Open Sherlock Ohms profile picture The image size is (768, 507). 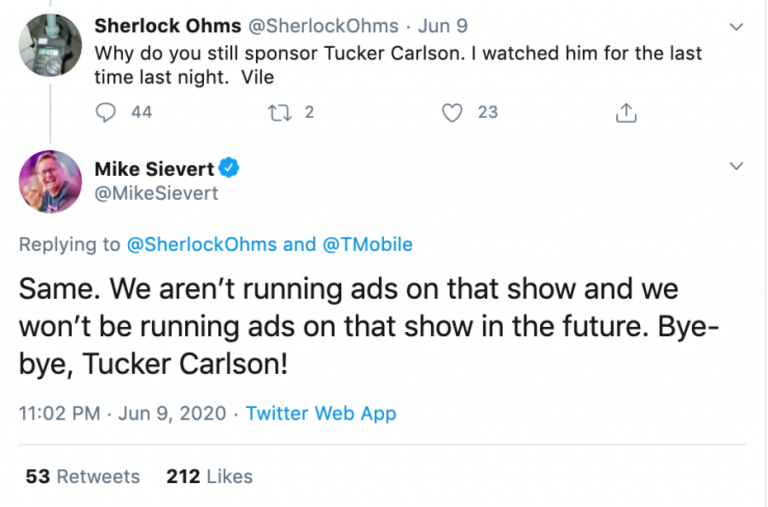[50, 45]
